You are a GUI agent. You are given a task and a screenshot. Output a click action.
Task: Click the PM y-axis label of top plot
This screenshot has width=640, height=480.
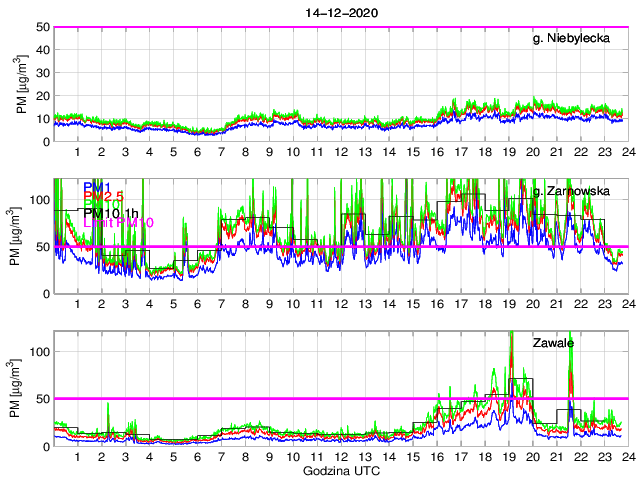[20, 84]
